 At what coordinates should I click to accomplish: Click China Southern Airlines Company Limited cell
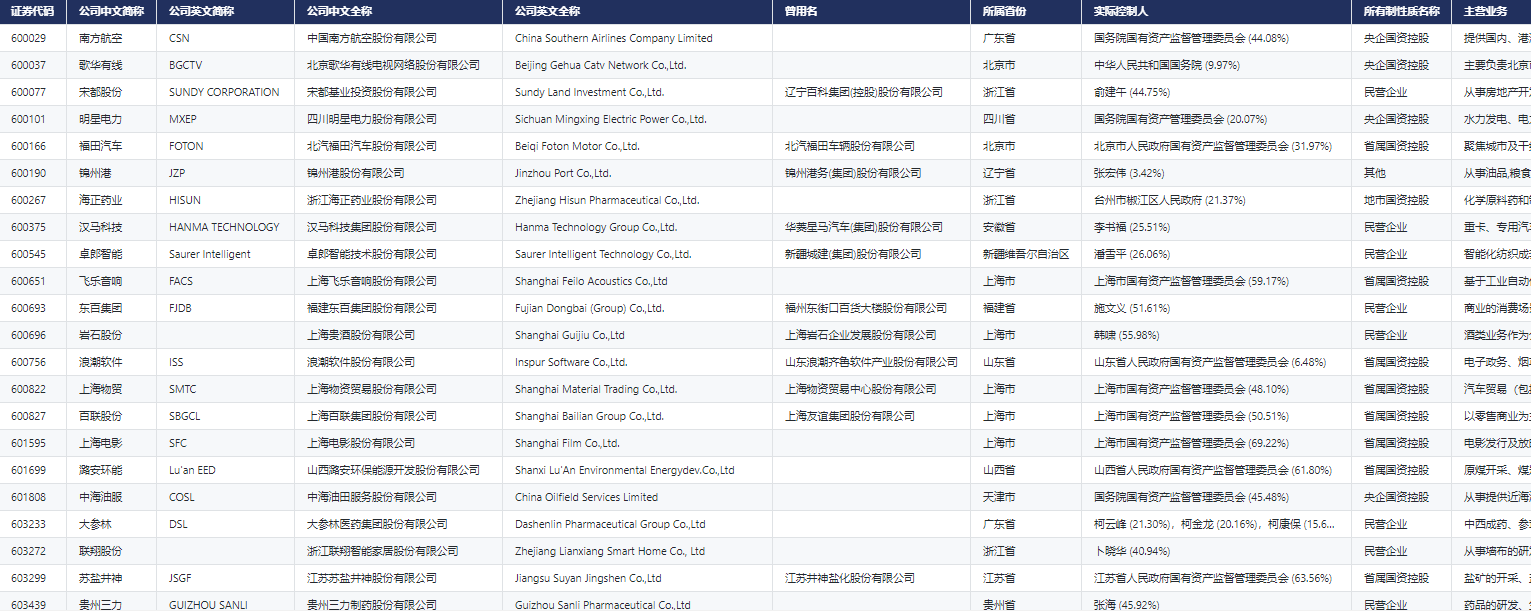point(638,38)
